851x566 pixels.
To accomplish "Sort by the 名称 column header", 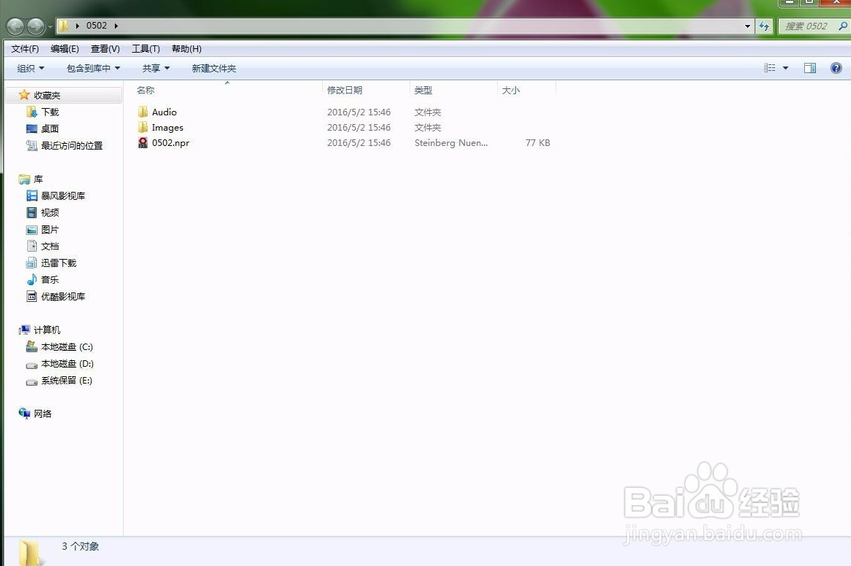I will pos(145,90).
